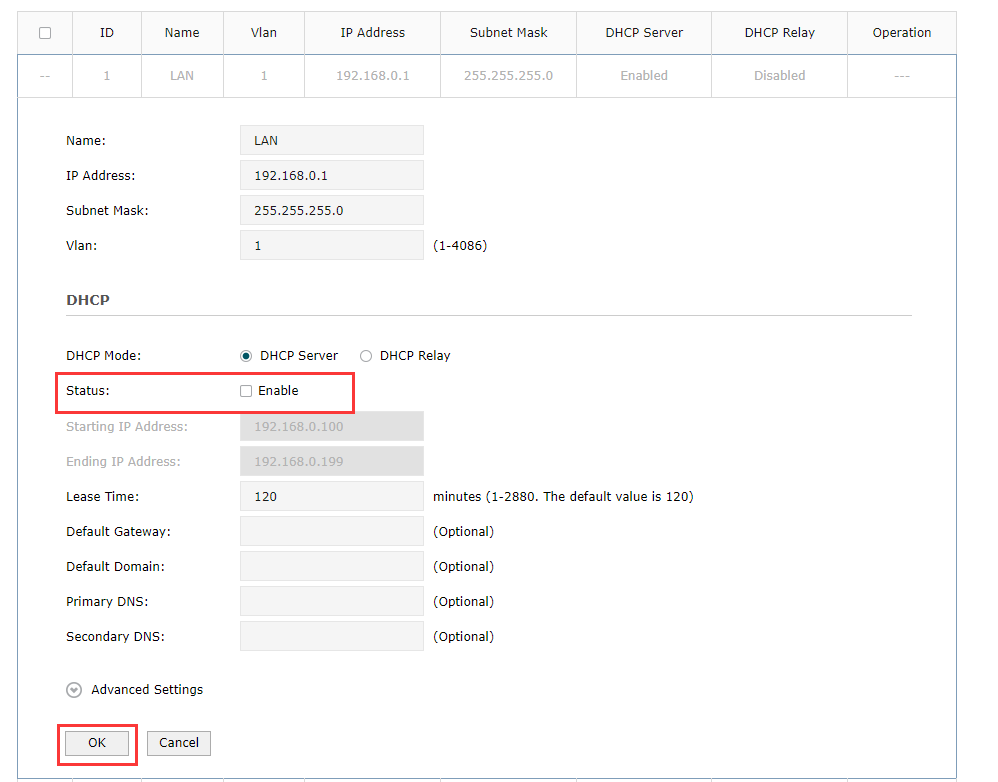Edit the Lease Time field showing 120

coord(332,496)
